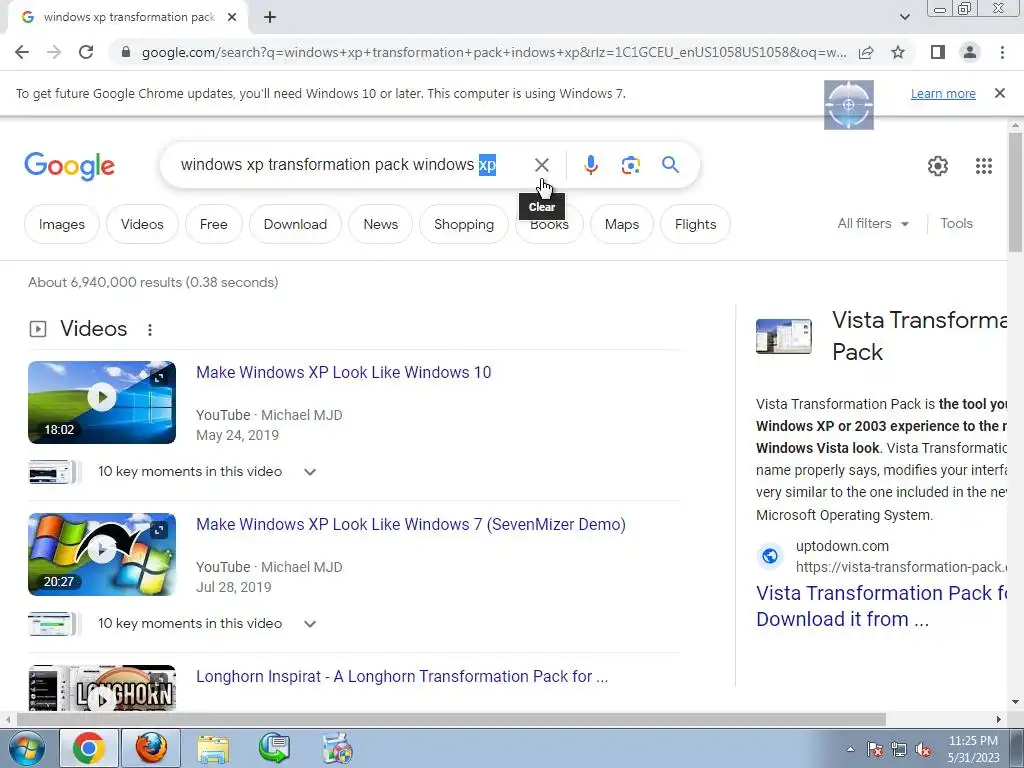Click the muted volume tray icon
This screenshot has height=768, width=1024.
(x=923, y=750)
